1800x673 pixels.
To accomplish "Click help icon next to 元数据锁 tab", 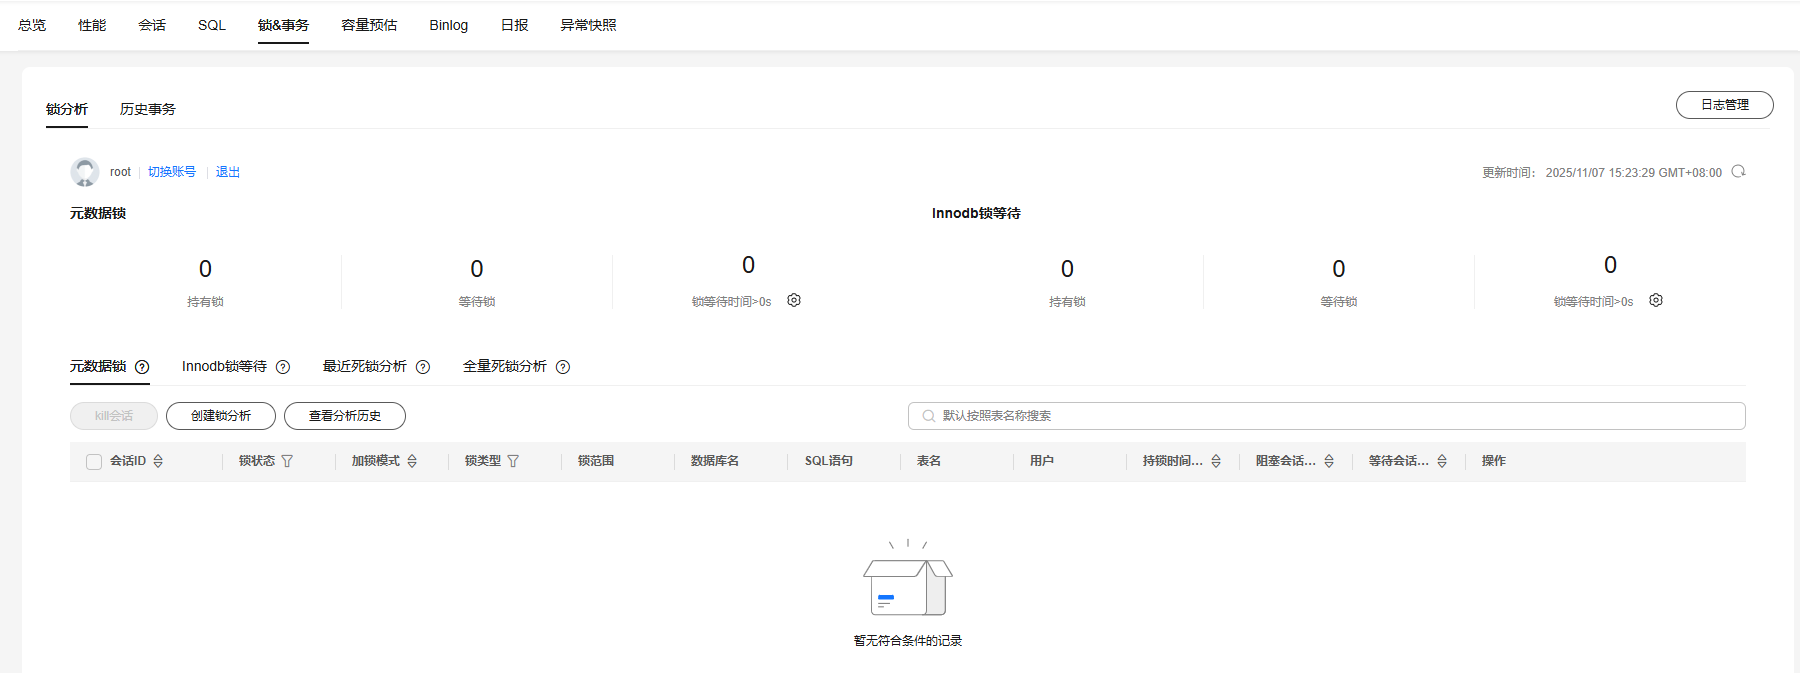I will pos(142,367).
